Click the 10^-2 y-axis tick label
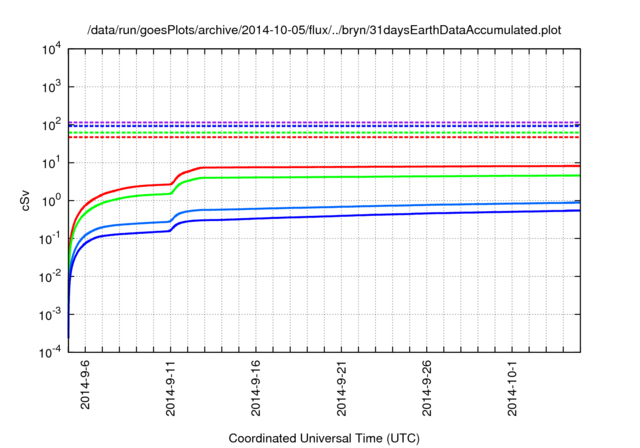Image resolution: width=640 pixels, height=448 pixels. tap(51, 276)
